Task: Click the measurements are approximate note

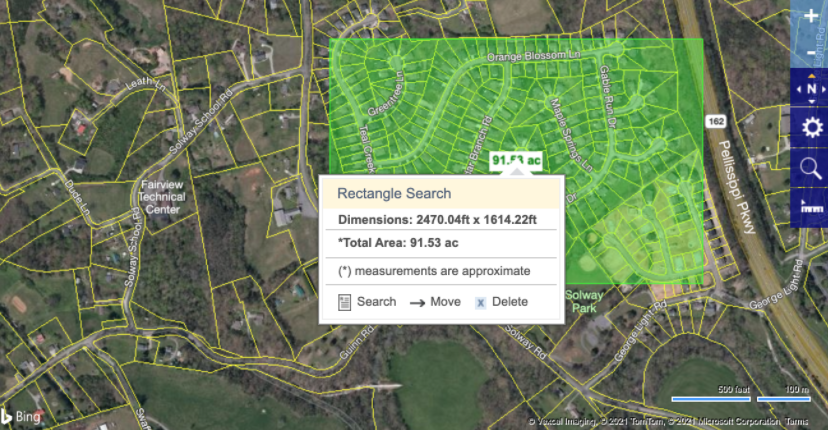Action: [434, 271]
